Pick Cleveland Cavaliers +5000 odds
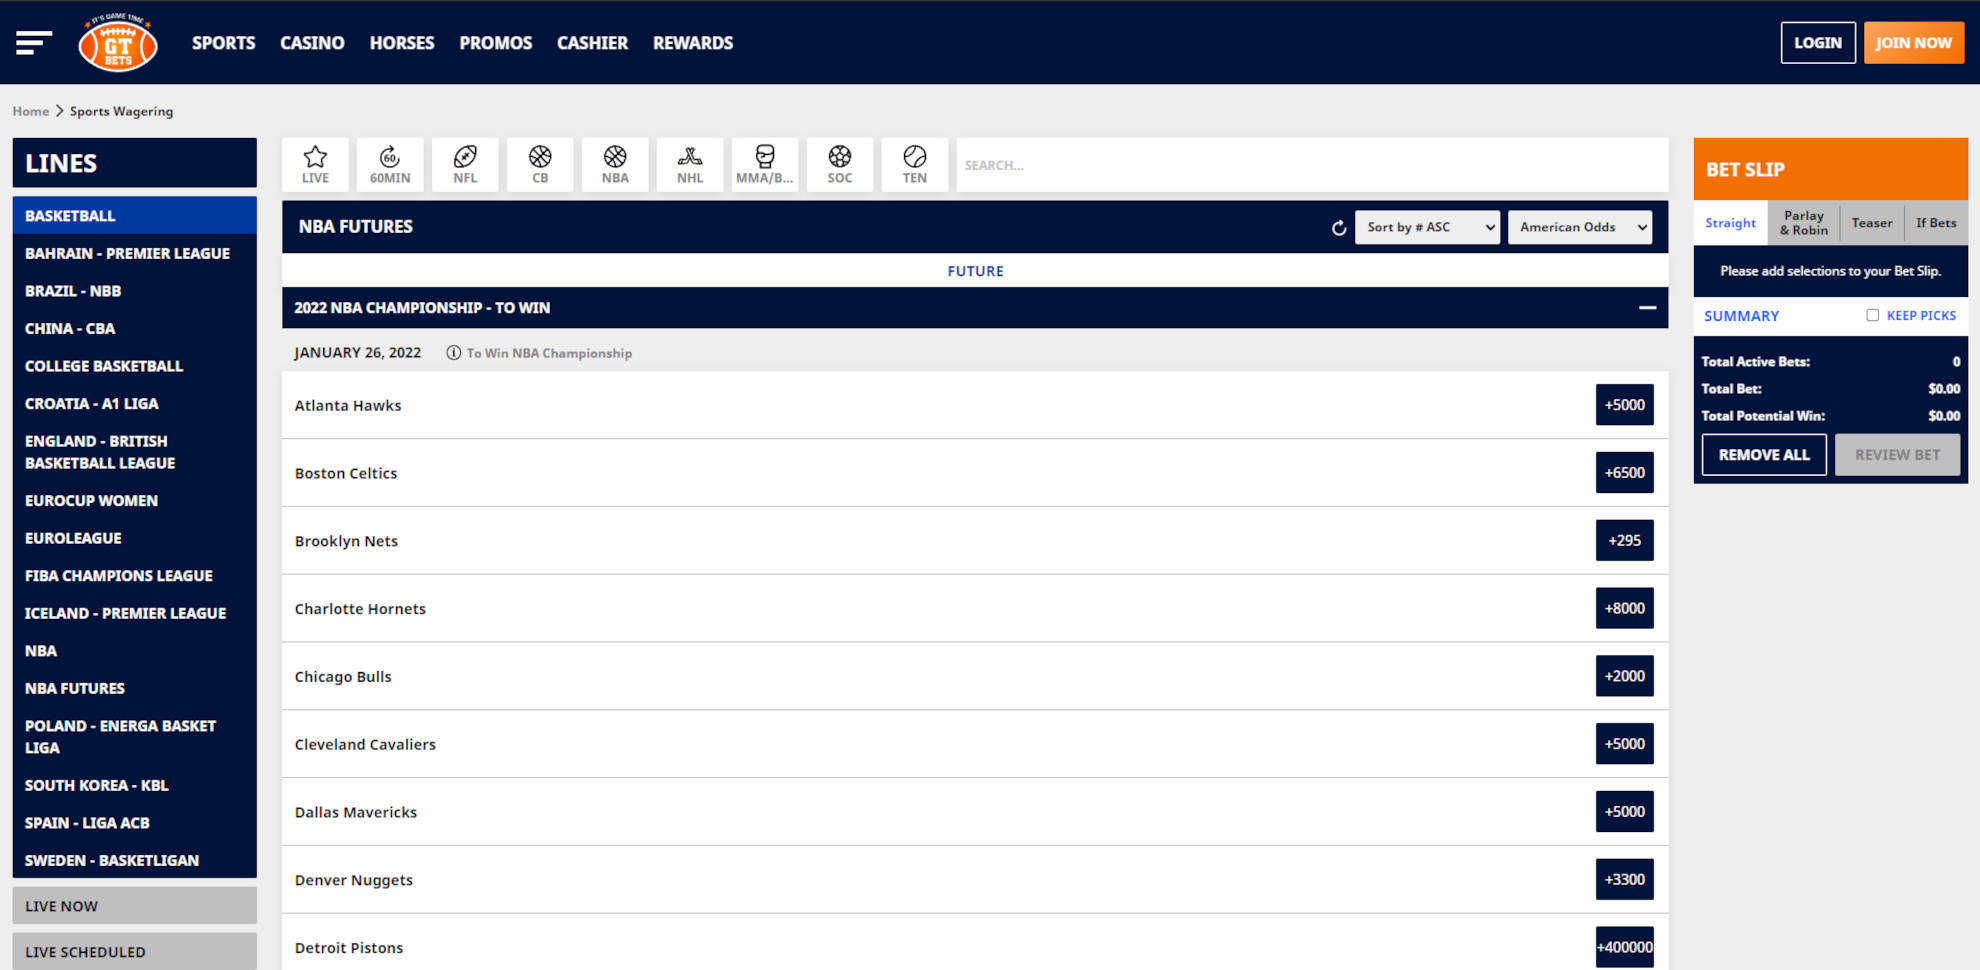The height and width of the screenshot is (970, 1980). point(1624,744)
